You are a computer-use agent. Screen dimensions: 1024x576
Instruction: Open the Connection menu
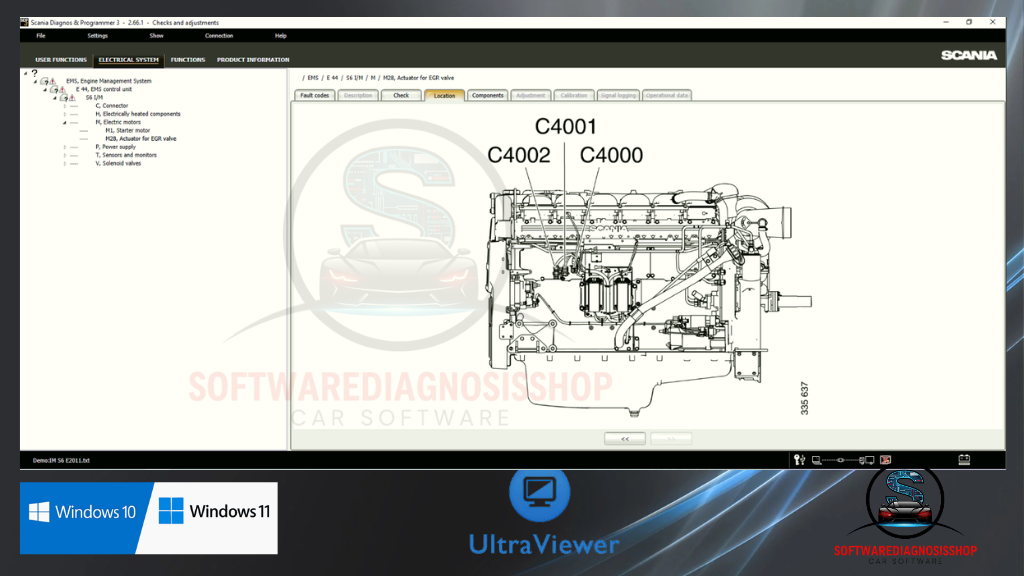tap(219, 36)
